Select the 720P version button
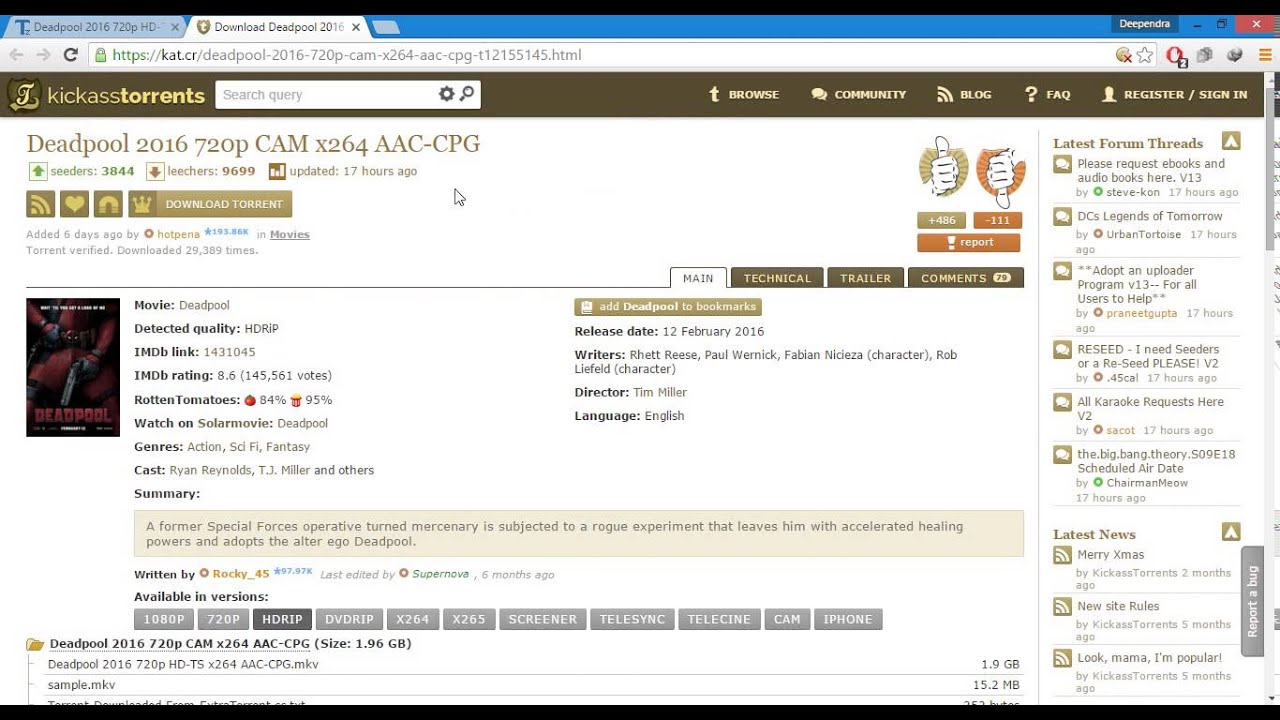1280x720 pixels. tap(223, 619)
